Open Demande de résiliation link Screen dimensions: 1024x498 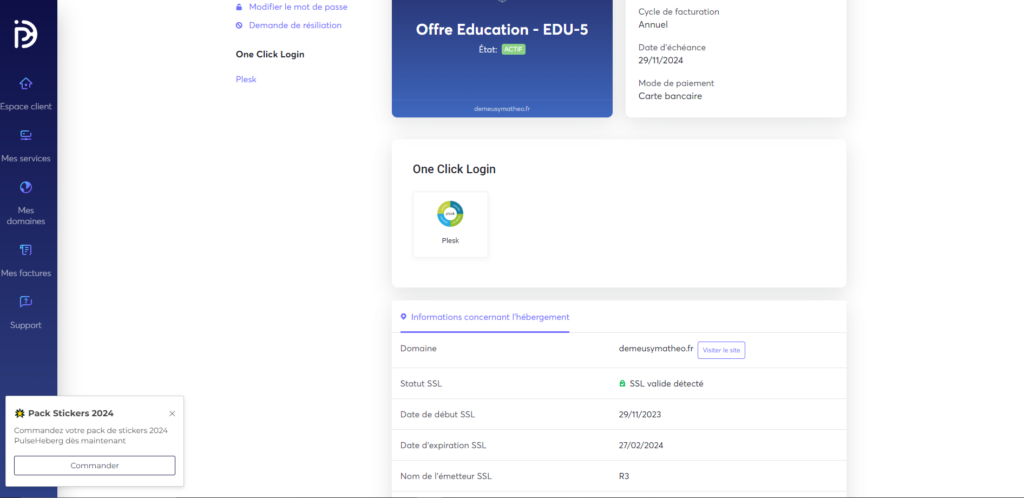tap(295, 25)
